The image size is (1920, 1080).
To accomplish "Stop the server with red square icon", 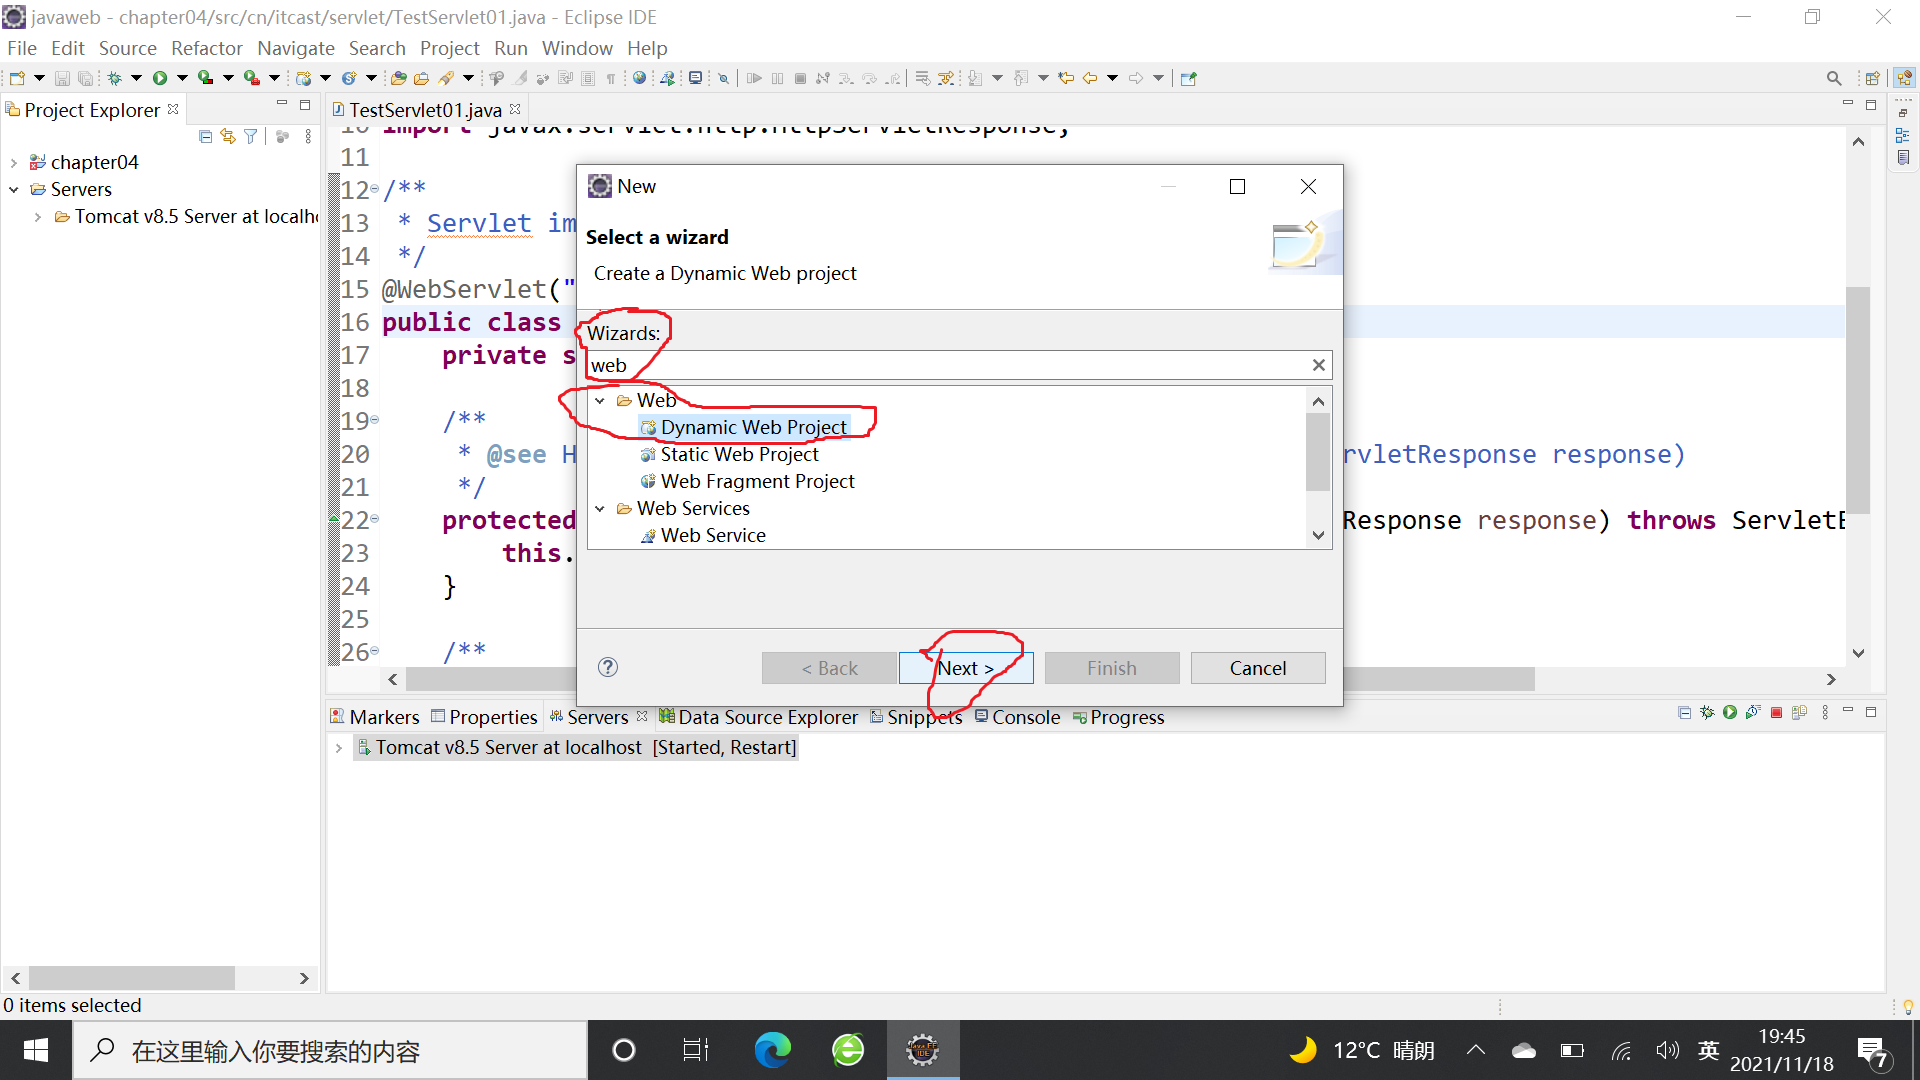I will point(1776,713).
